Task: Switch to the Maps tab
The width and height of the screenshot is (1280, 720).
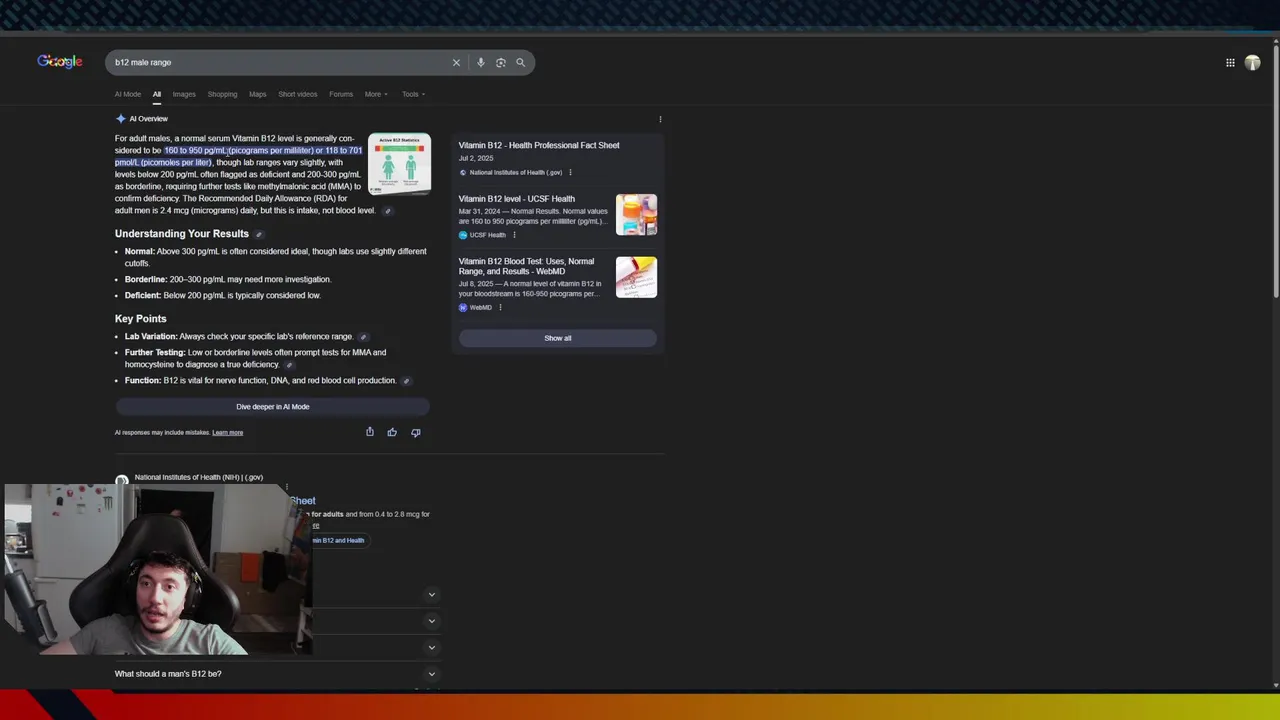Action: pyautogui.click(x=258, y=94)
